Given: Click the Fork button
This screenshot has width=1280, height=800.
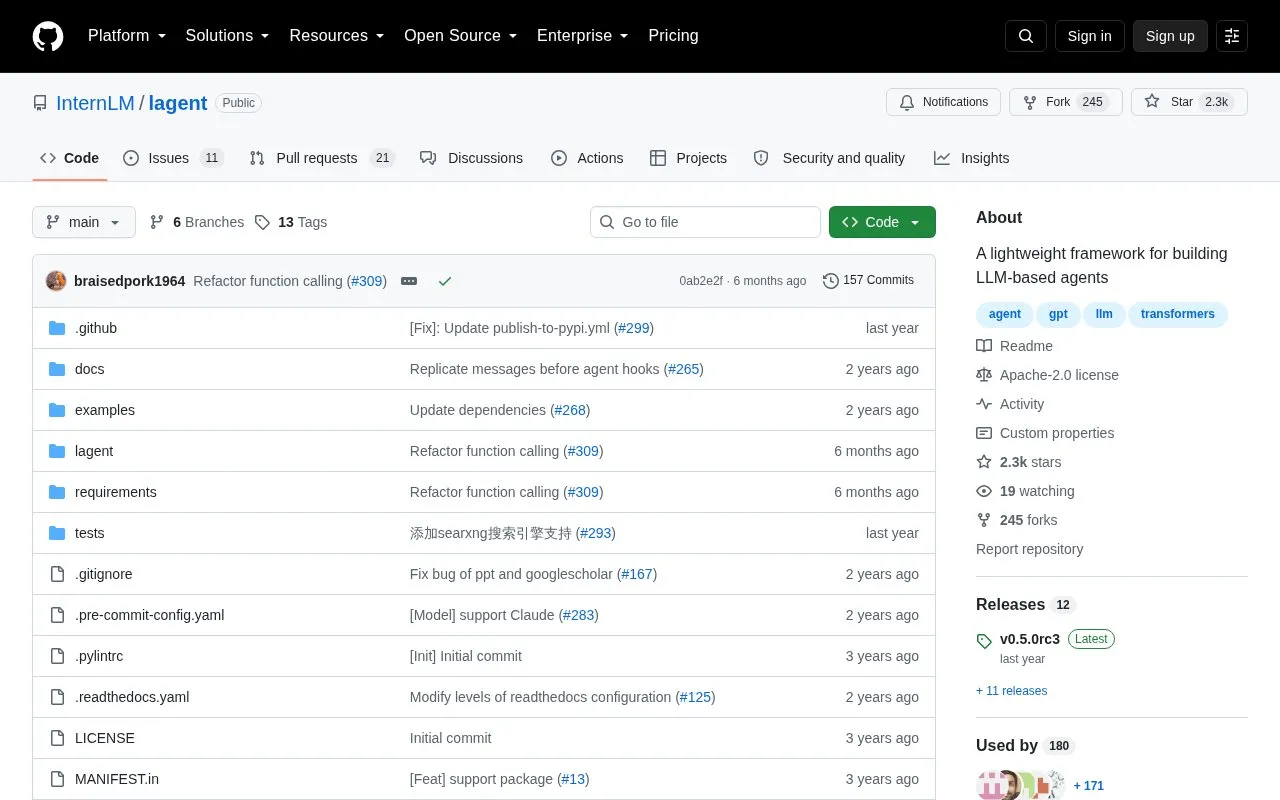Looking at the screenshot, I should click(1066, 102).
